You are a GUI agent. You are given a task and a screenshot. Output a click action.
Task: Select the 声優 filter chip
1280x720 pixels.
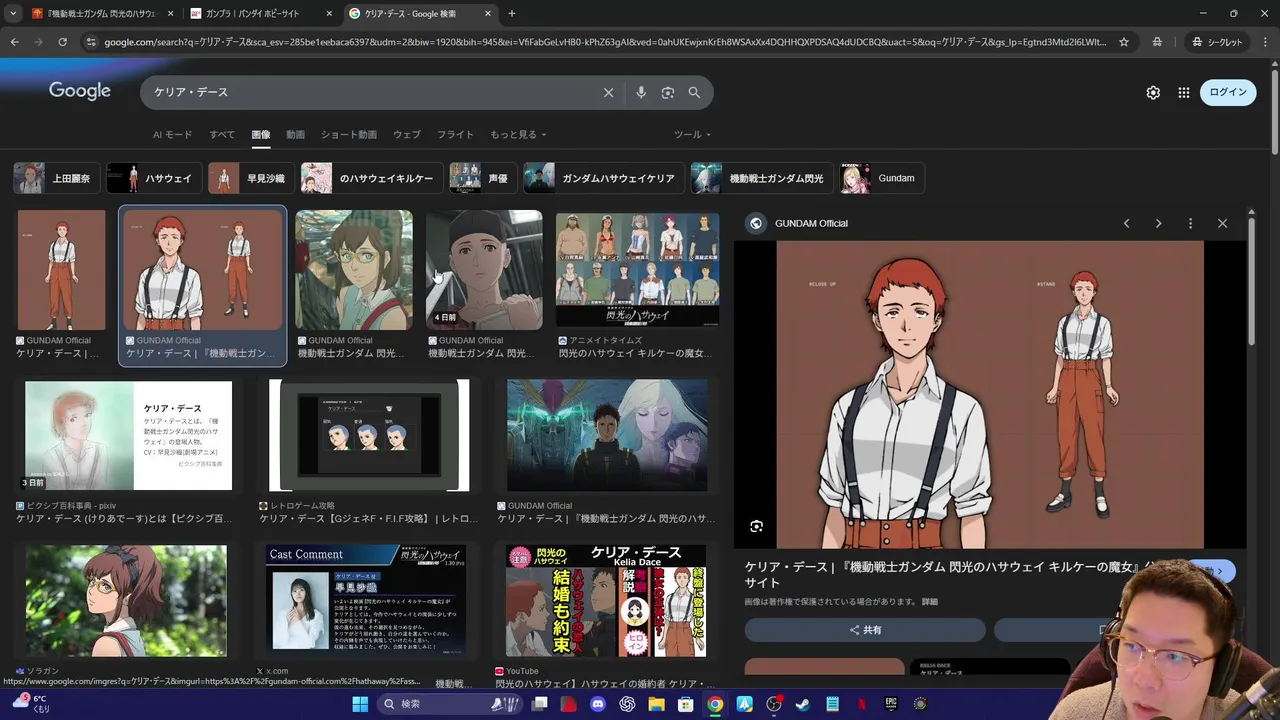tap(483, 178)
